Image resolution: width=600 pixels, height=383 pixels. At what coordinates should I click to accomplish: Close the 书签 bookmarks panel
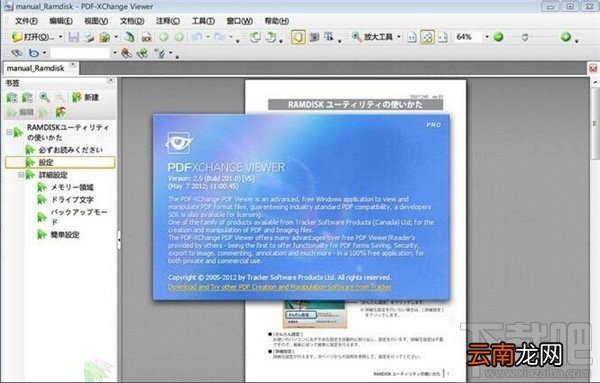(111, 80)
